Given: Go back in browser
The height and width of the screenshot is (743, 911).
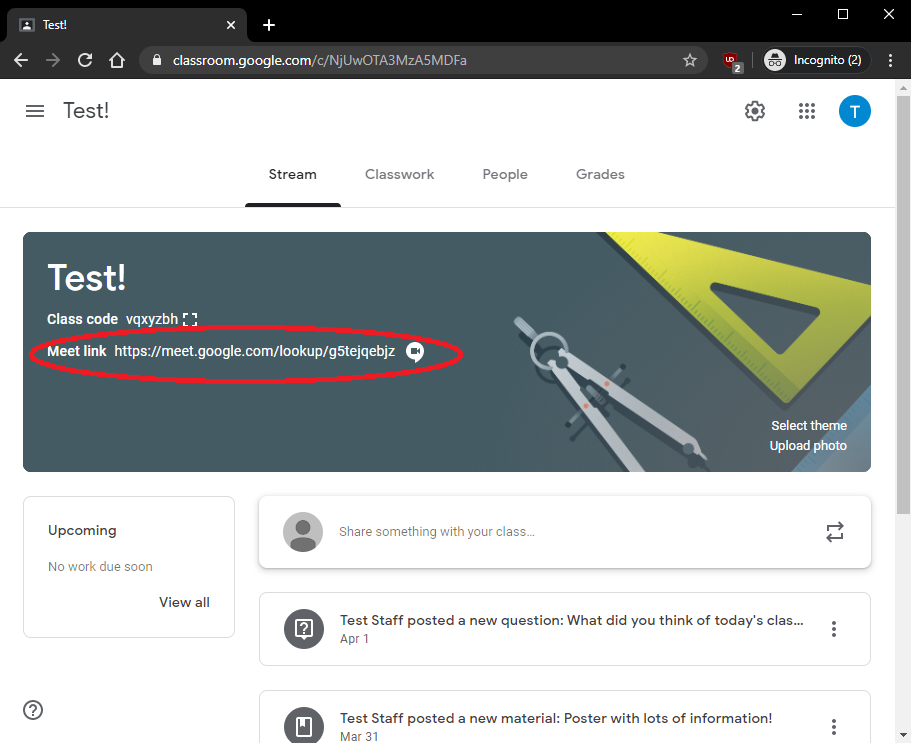Looking at the screenshot, I should 21,60.
